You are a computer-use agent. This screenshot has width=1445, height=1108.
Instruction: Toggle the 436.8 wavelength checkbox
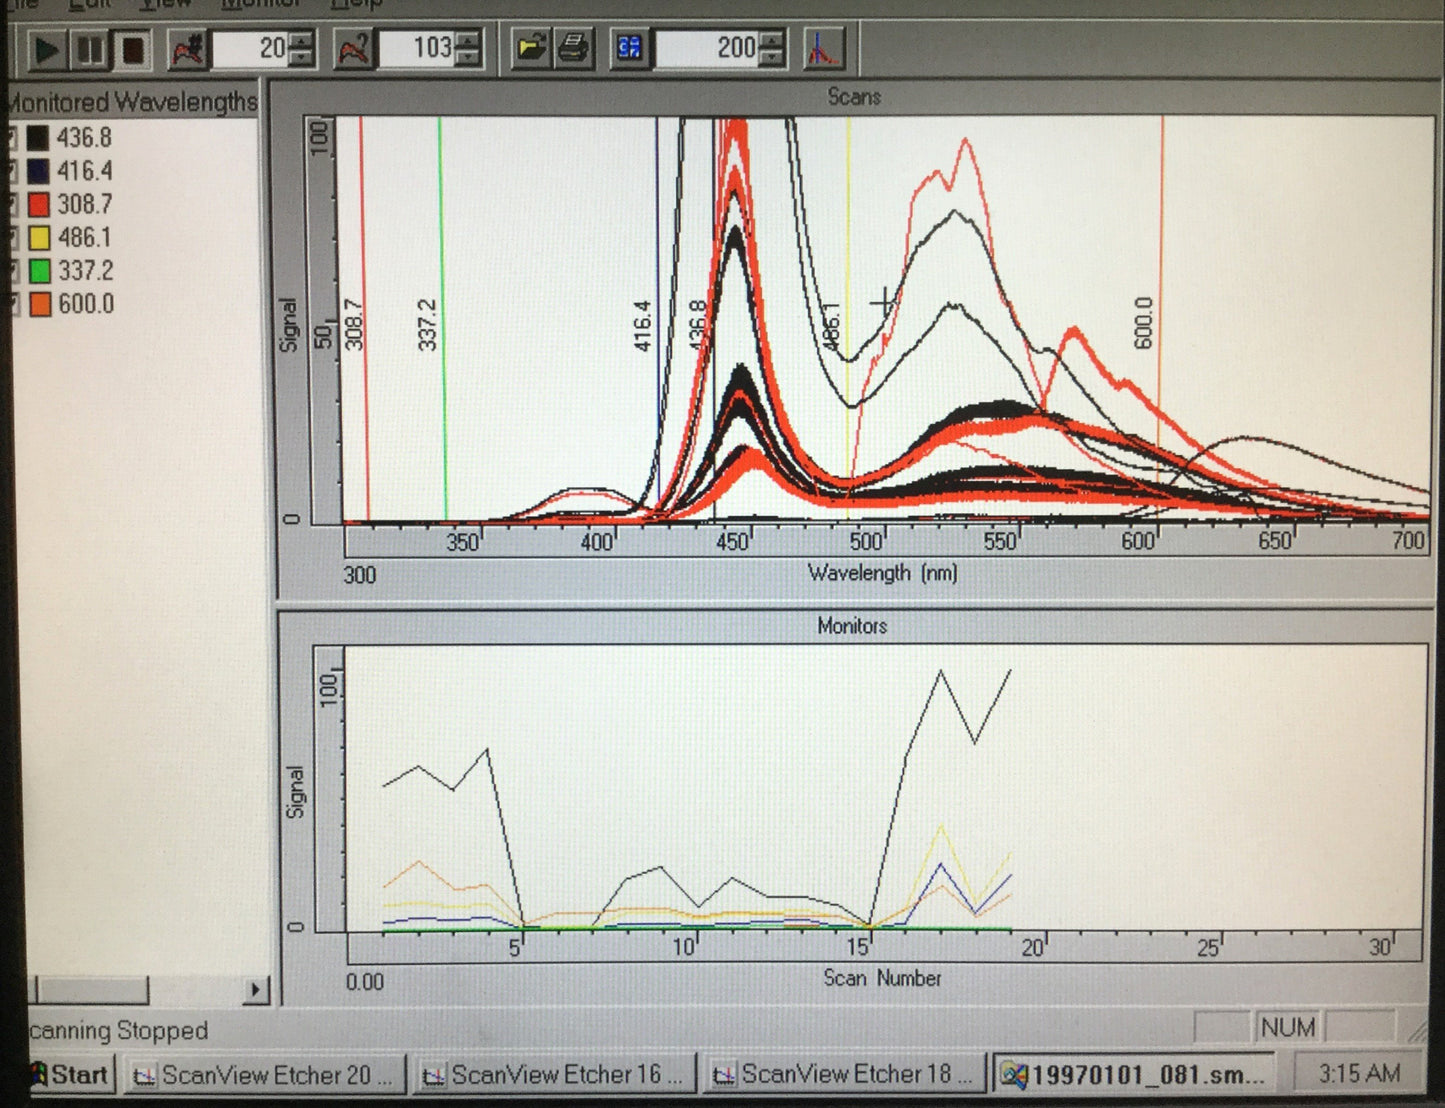pyautogui.click(x=11, y=138)
